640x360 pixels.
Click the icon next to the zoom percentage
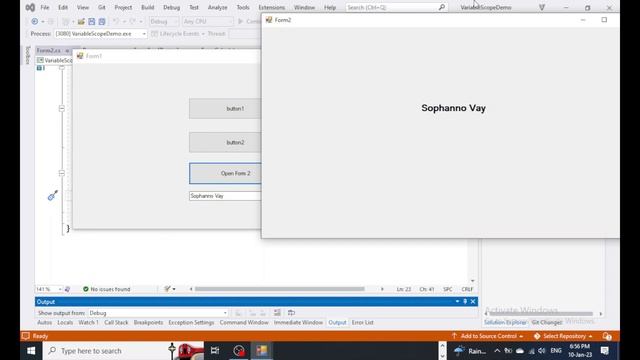(67, 289)
